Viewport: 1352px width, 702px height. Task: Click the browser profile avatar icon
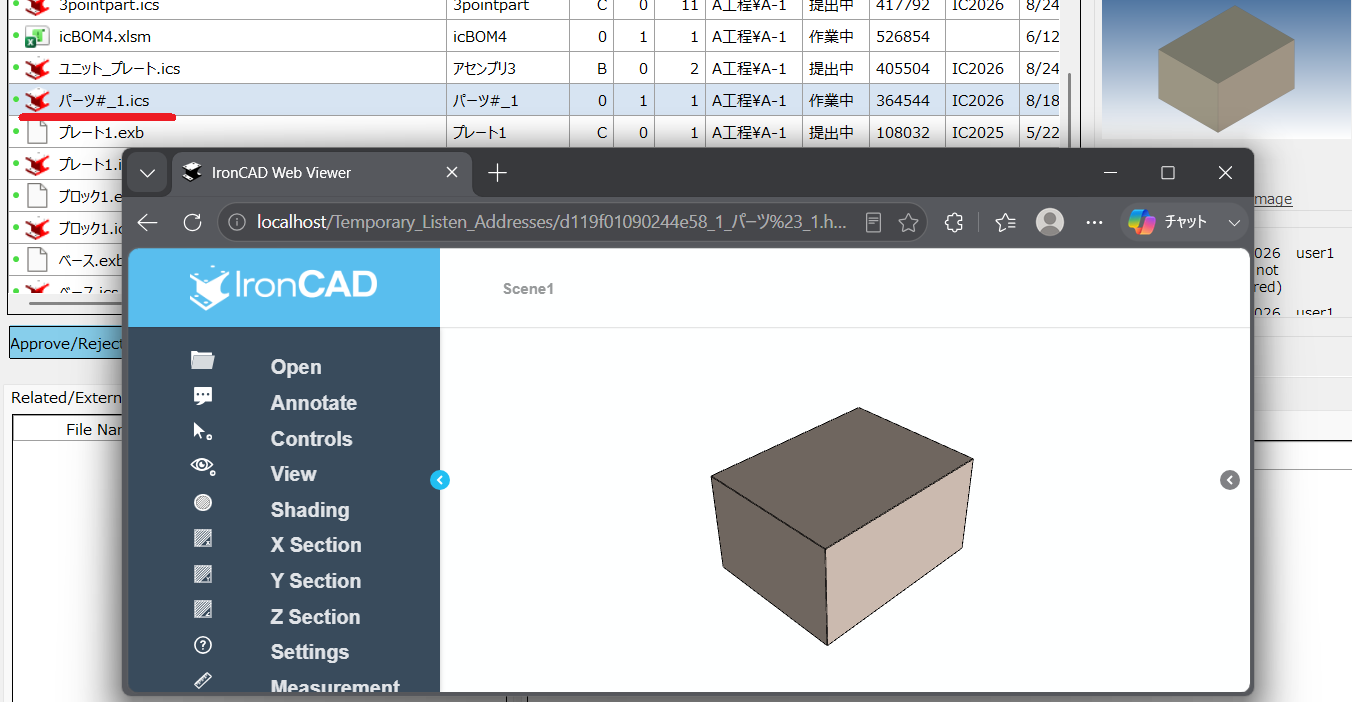tap(1050, 222)
